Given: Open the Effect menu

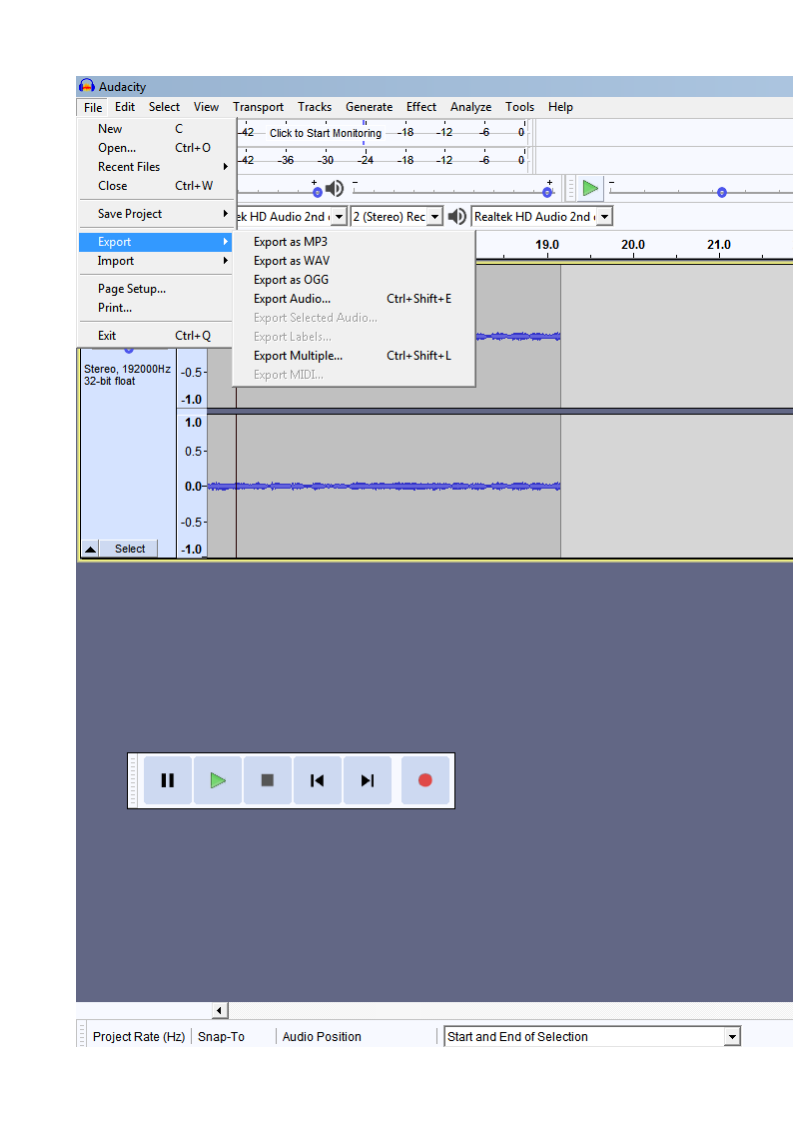Looking at the screenshot, I should point(421,107).
